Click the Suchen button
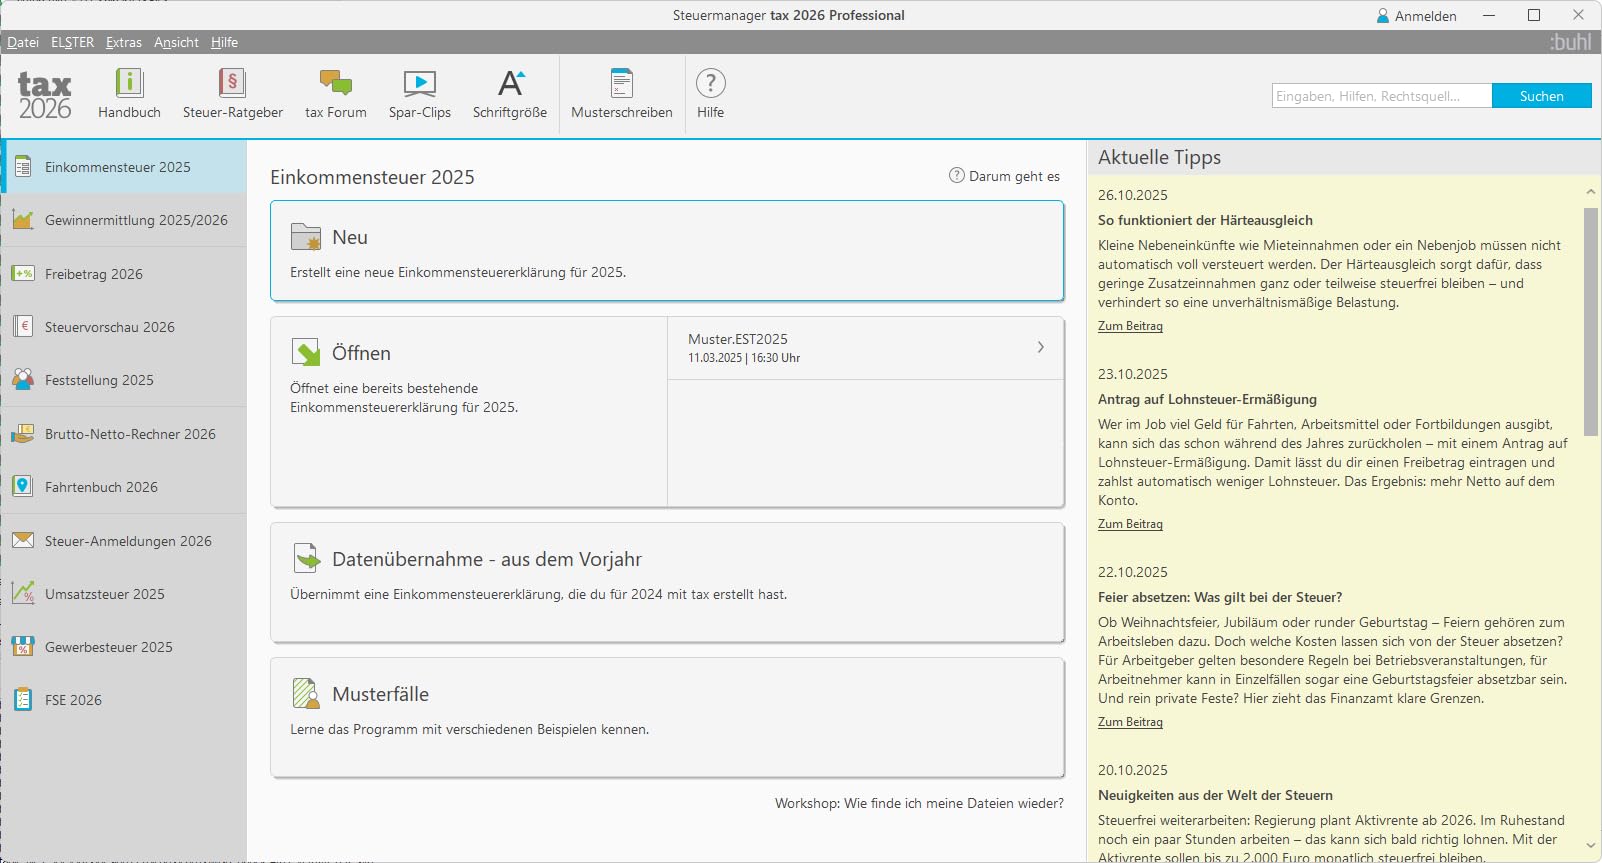The height and width of the screenshot is (863, 1602). 1541,96
